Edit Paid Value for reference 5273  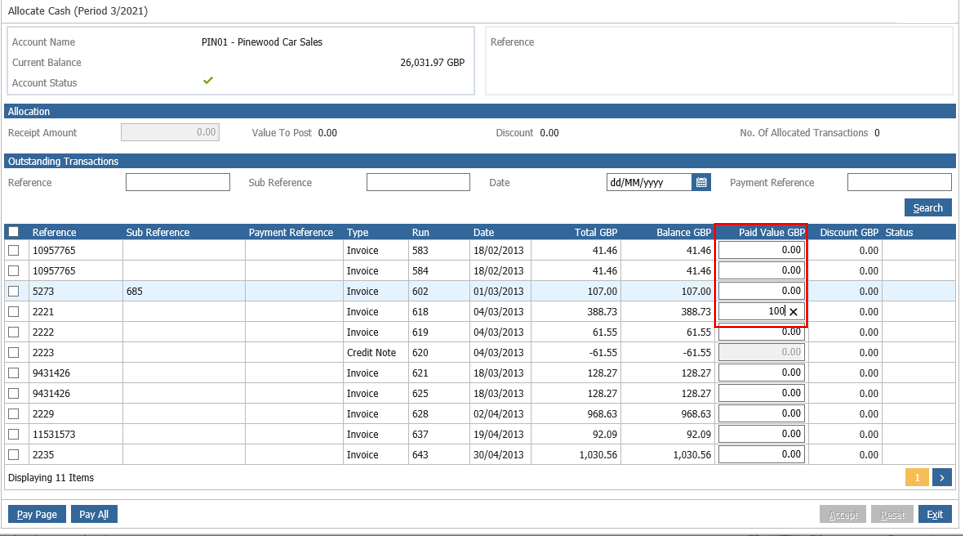[762, 290]
